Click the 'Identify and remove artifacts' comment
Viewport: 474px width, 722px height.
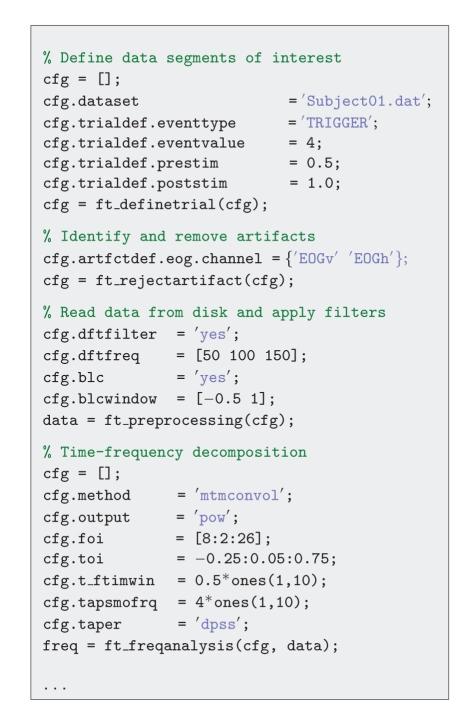pos(179,236)
